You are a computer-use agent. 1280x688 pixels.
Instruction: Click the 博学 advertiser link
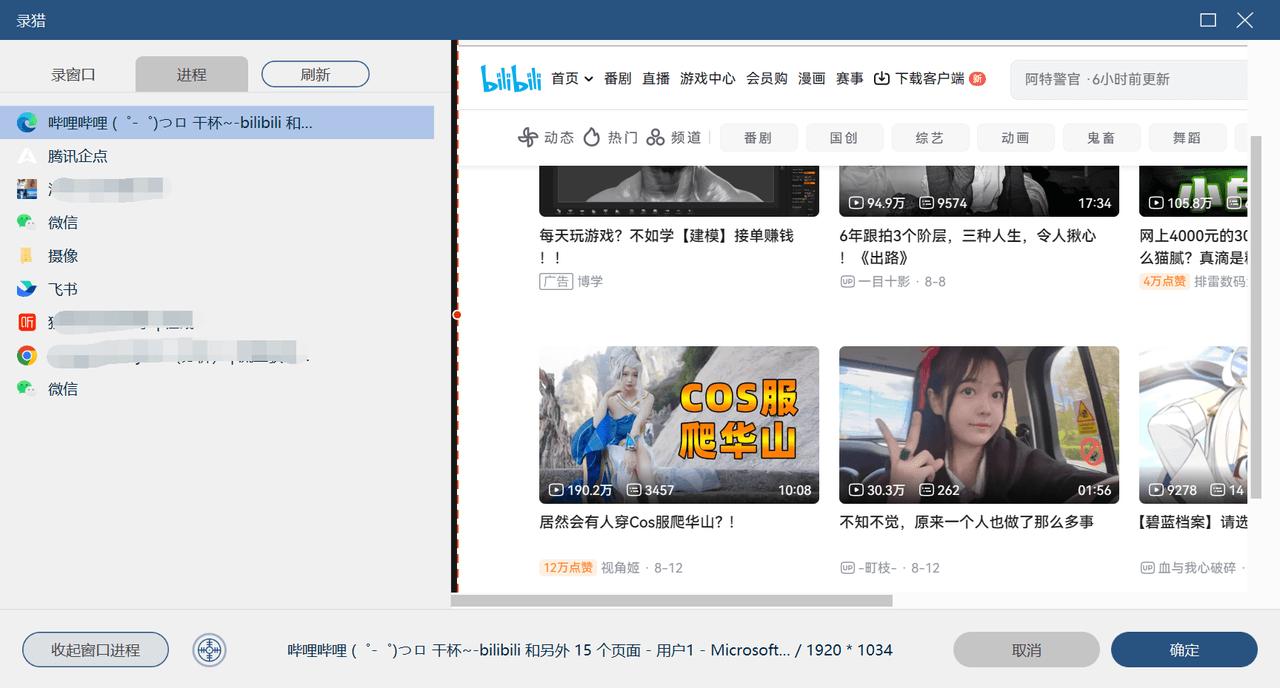[590, 282]
